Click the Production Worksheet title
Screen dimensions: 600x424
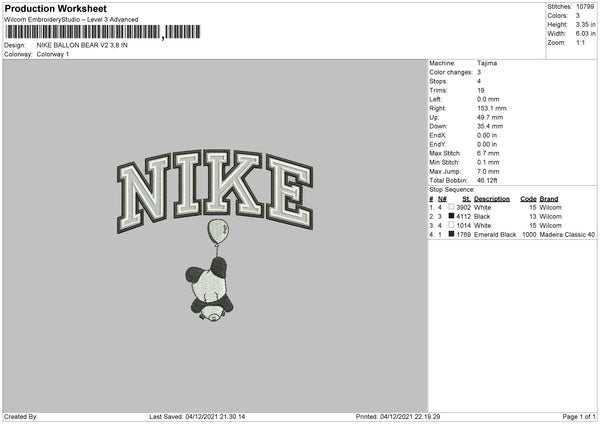pyautogui.click(x=55, y=8)
